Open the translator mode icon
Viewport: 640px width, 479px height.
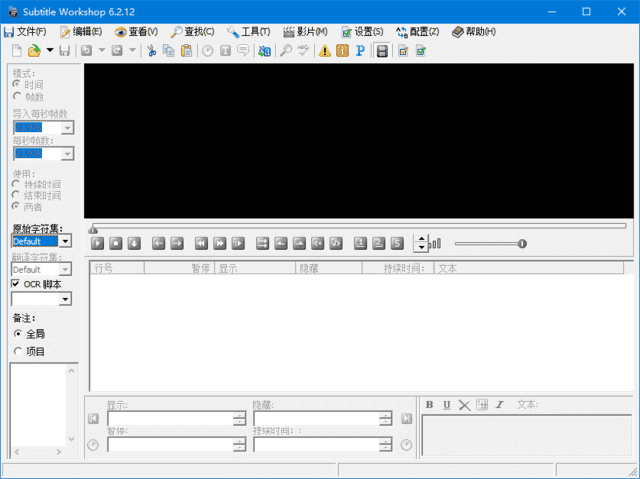(x=264, y=51)
